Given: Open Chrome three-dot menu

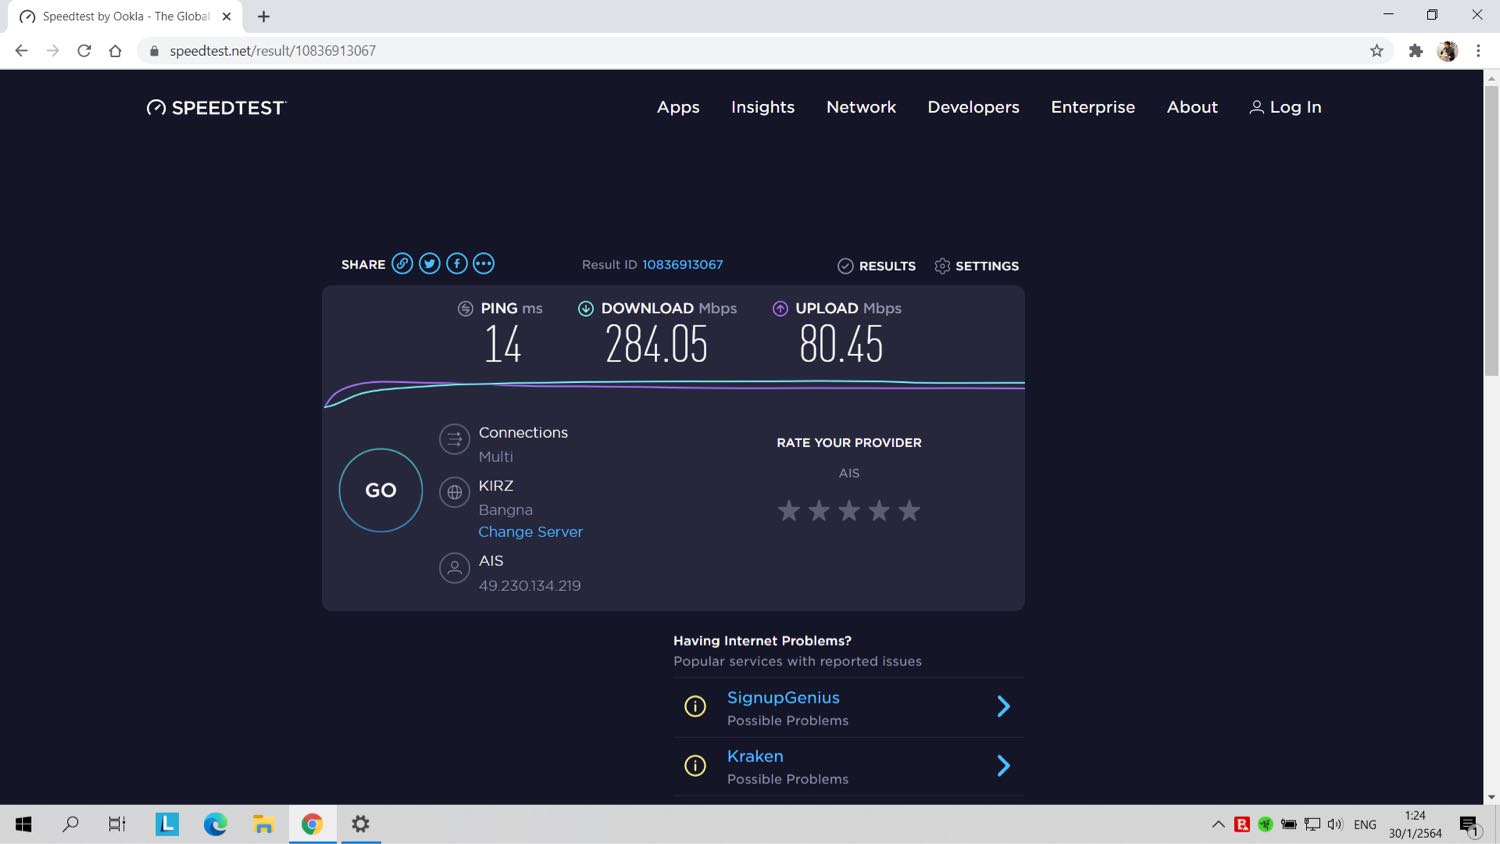Looking at the screenshot, I should [1478, 51].
